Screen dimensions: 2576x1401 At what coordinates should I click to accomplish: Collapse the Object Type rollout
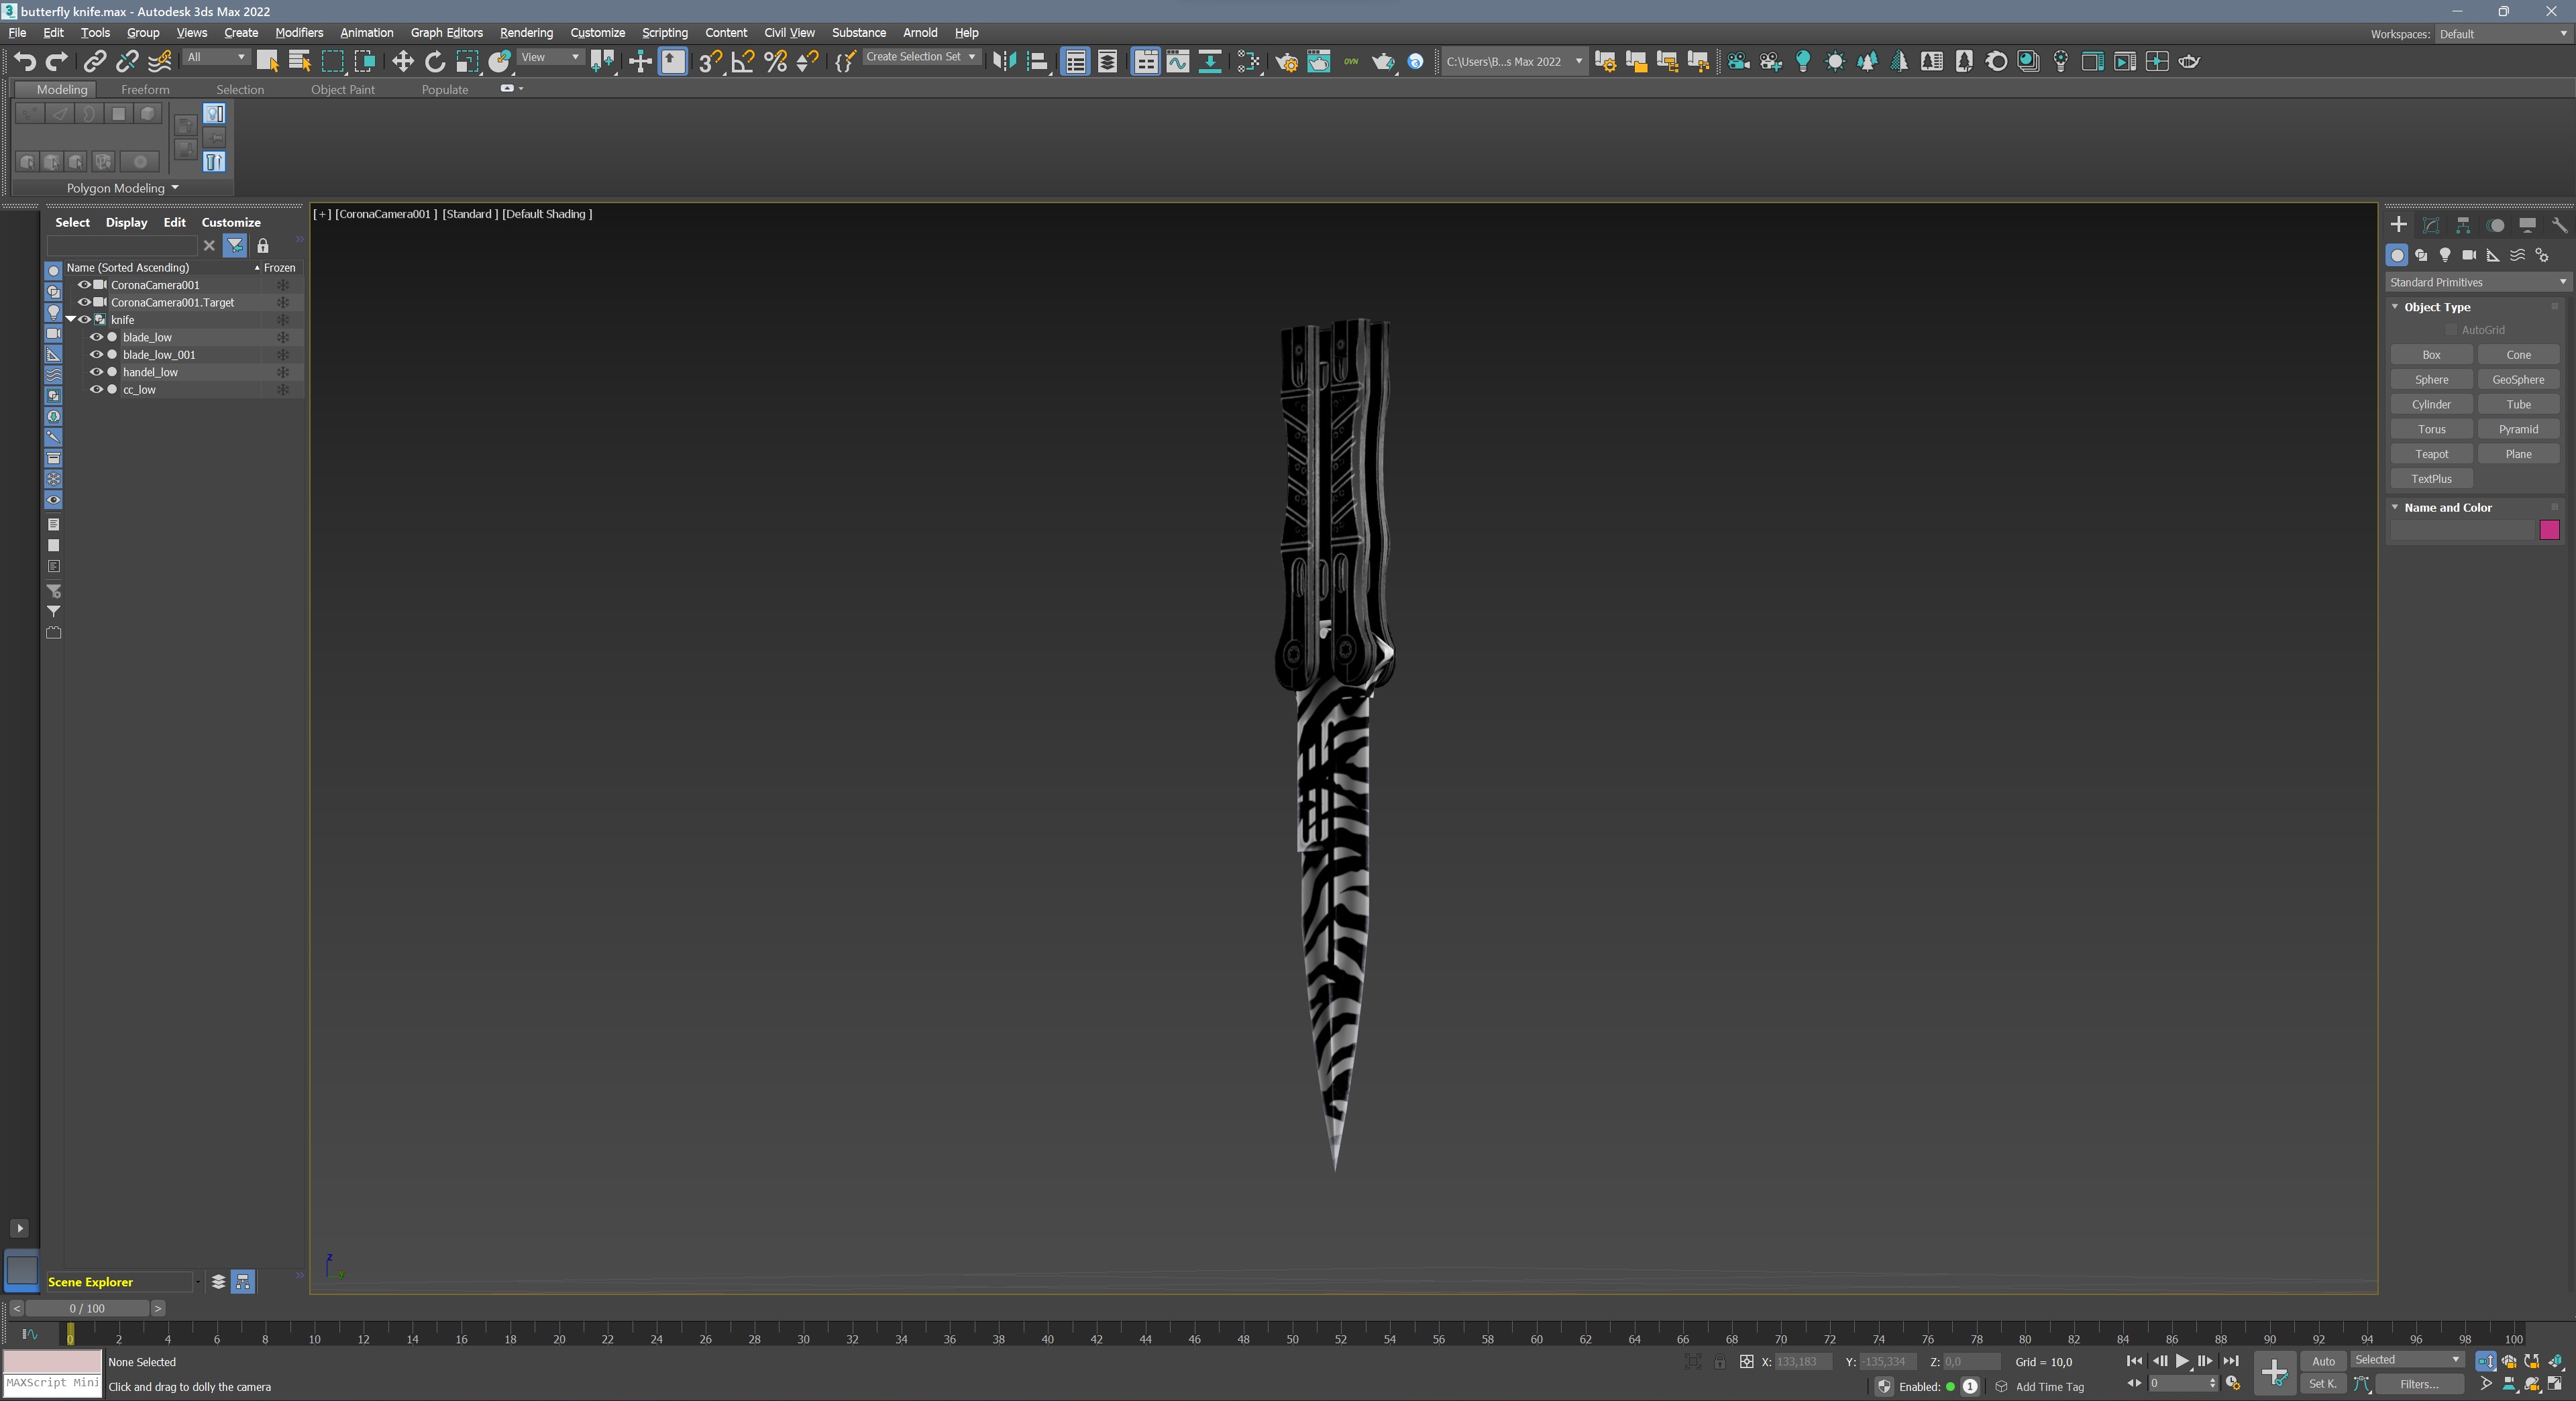(2395, 307)
